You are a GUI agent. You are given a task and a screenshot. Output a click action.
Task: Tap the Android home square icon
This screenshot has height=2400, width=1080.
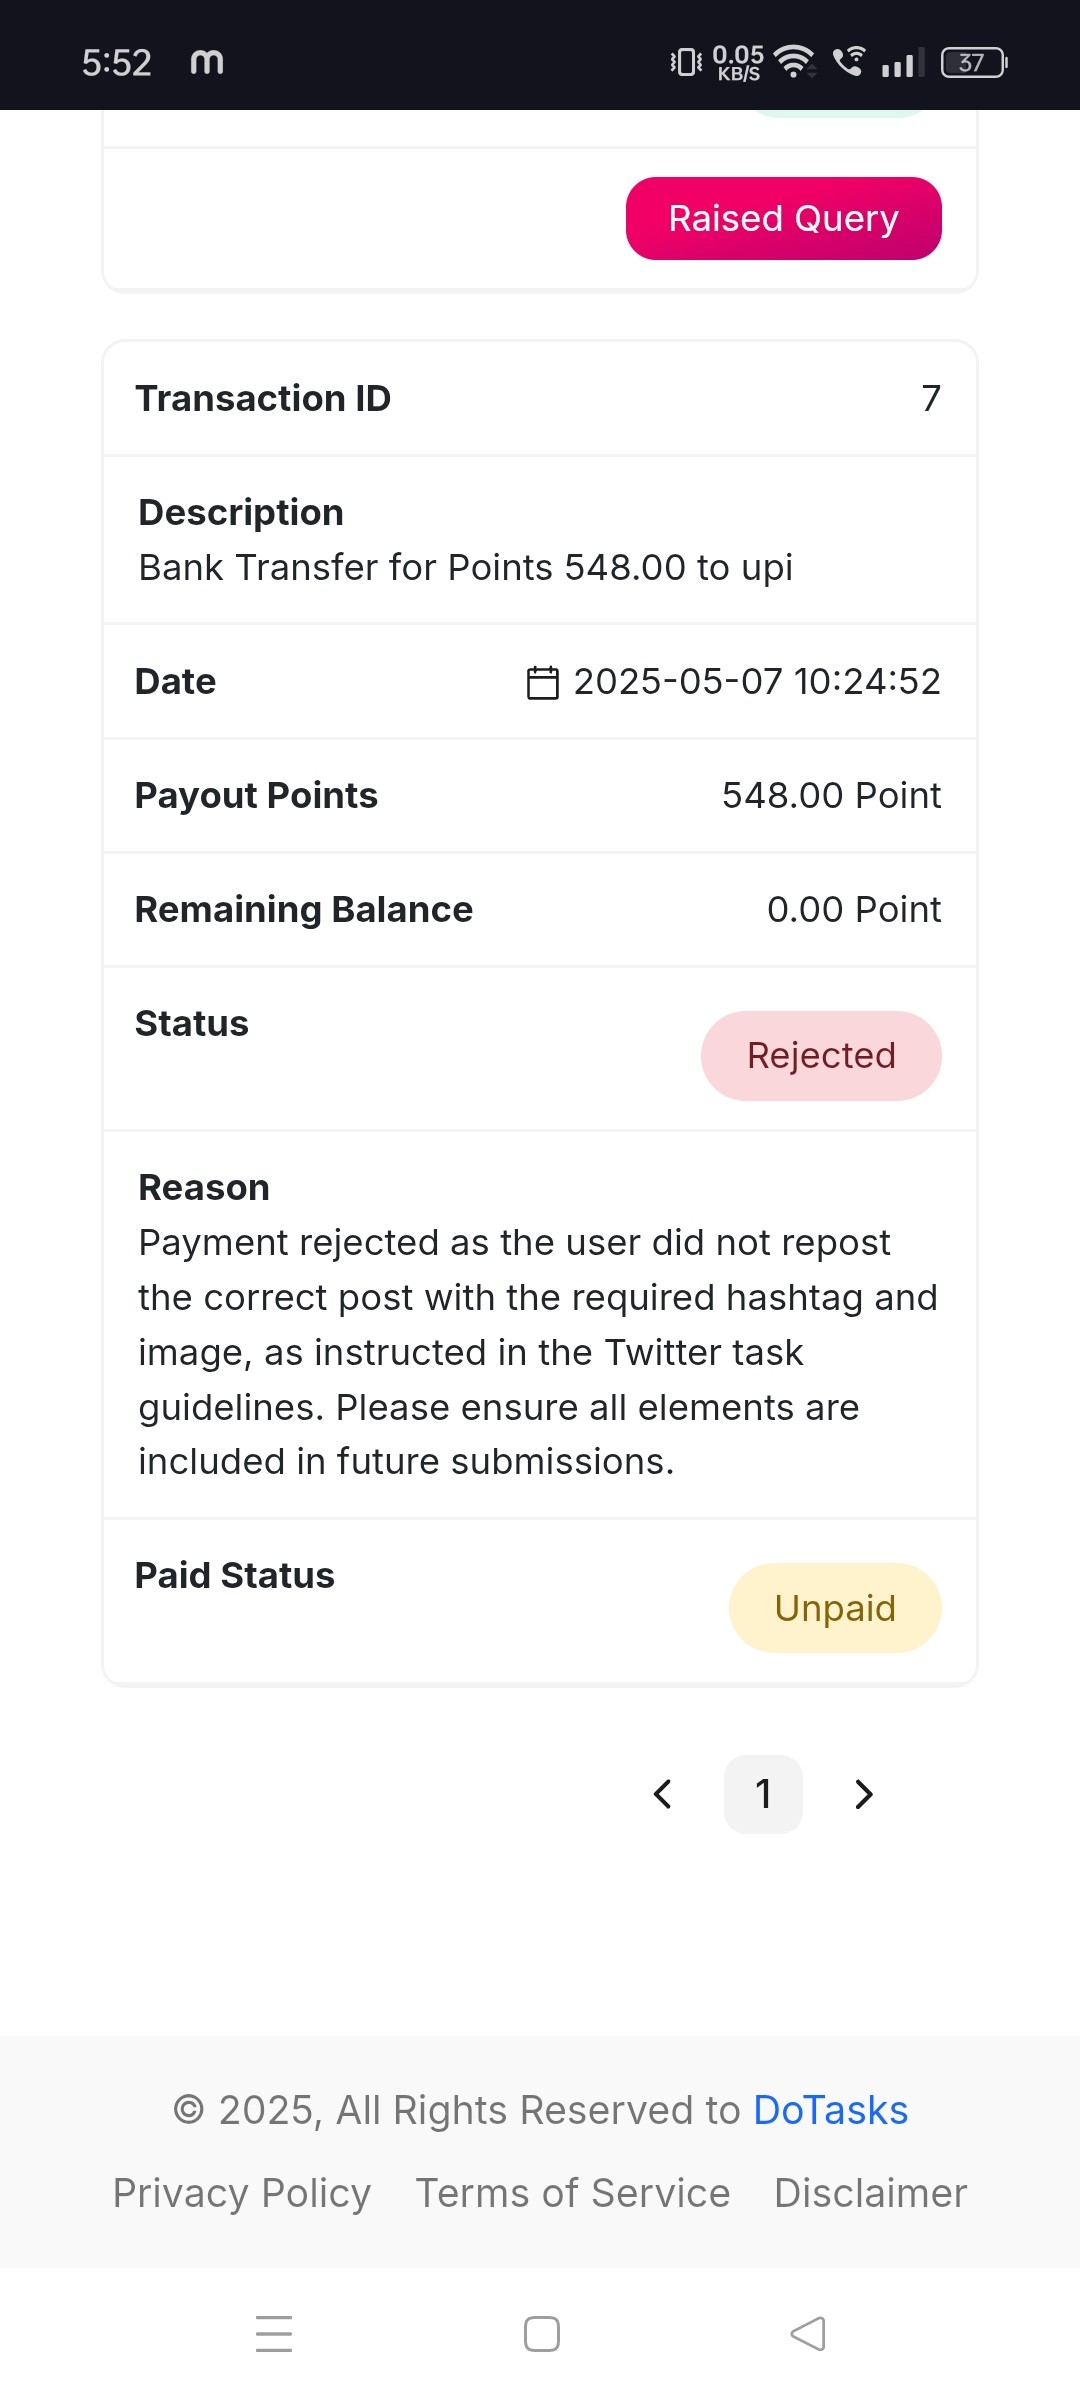[x=542, y=2334]
